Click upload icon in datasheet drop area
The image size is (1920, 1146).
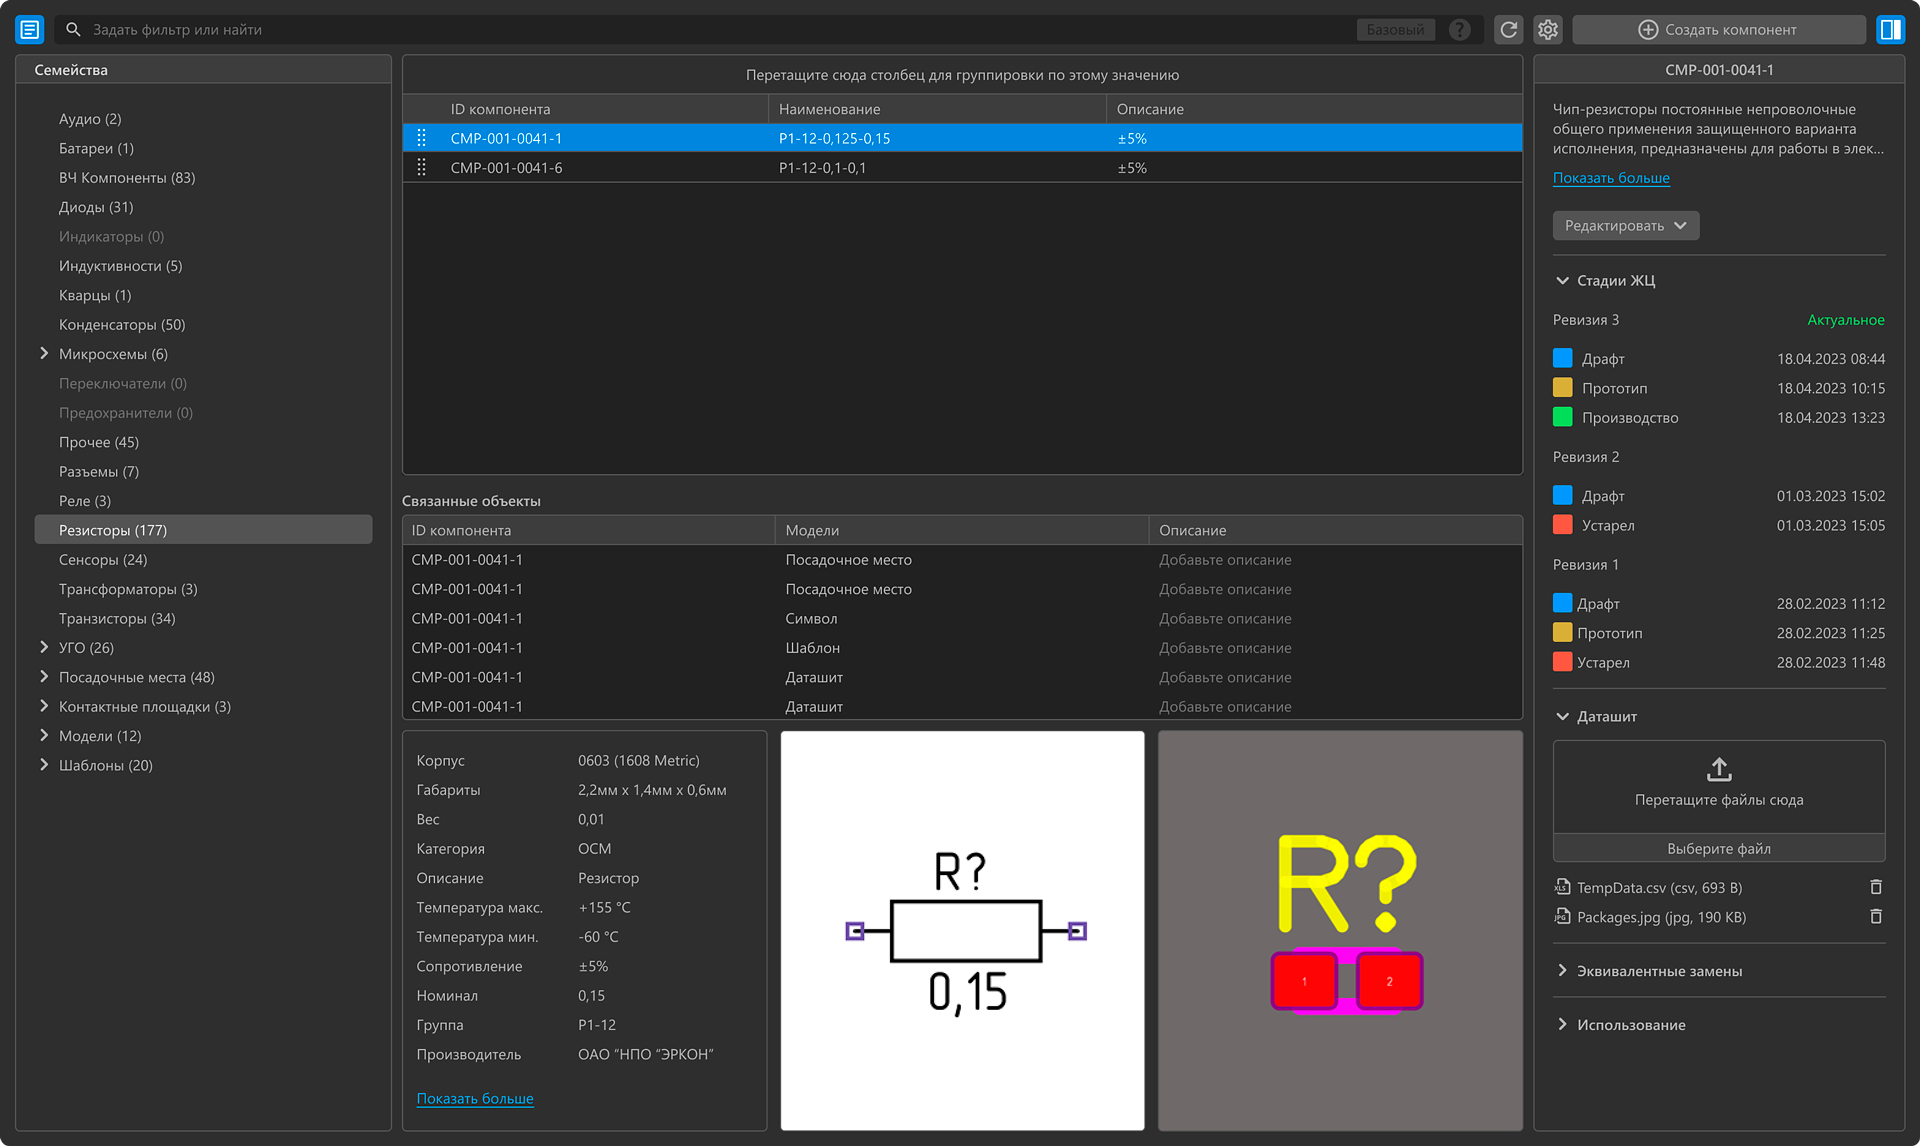coord(1718,770)
